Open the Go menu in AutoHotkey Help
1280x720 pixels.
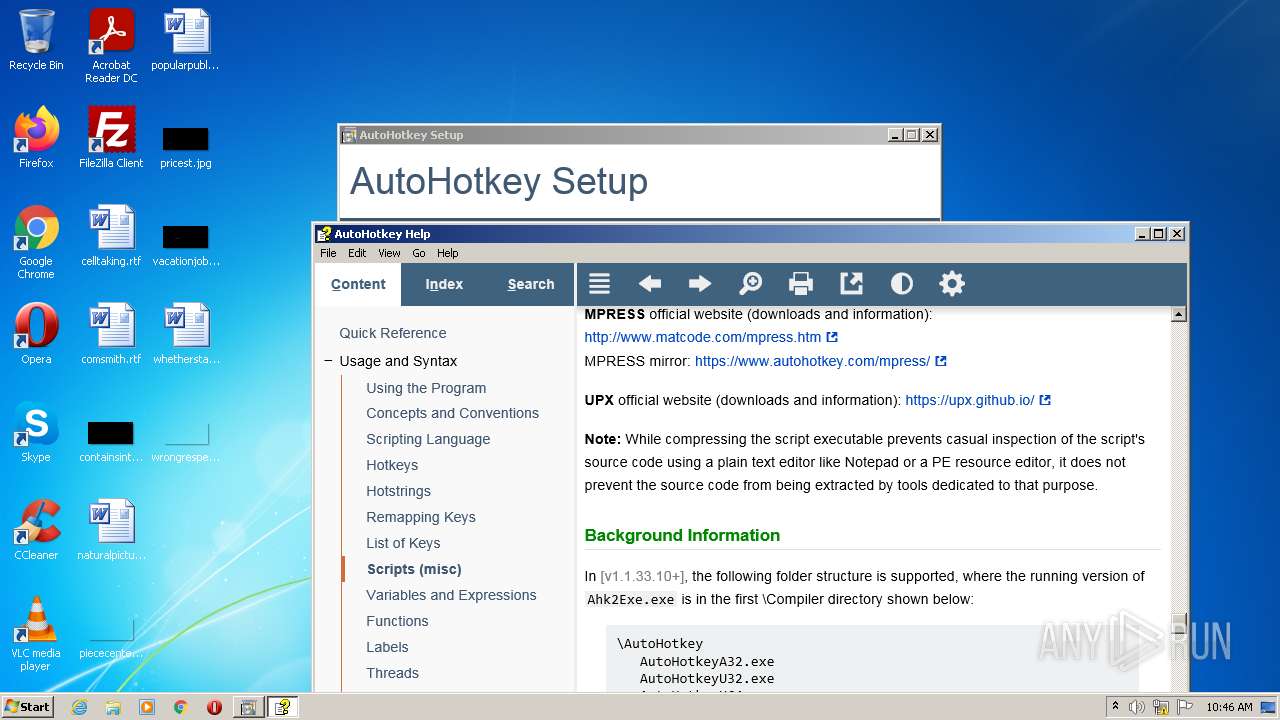click(x=419, y=253)
